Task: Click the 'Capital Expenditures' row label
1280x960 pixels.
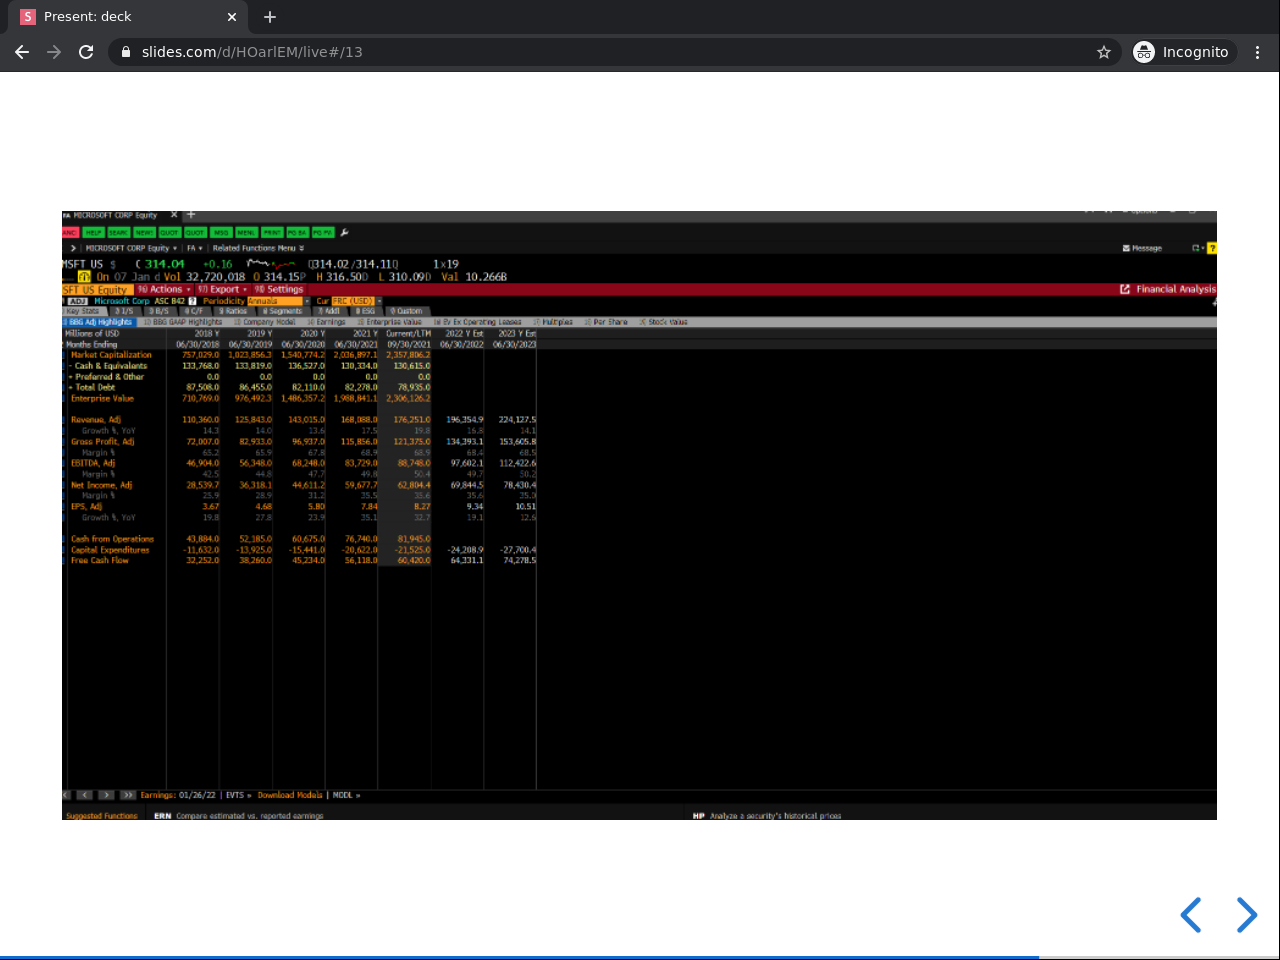Action: [110, 550]
